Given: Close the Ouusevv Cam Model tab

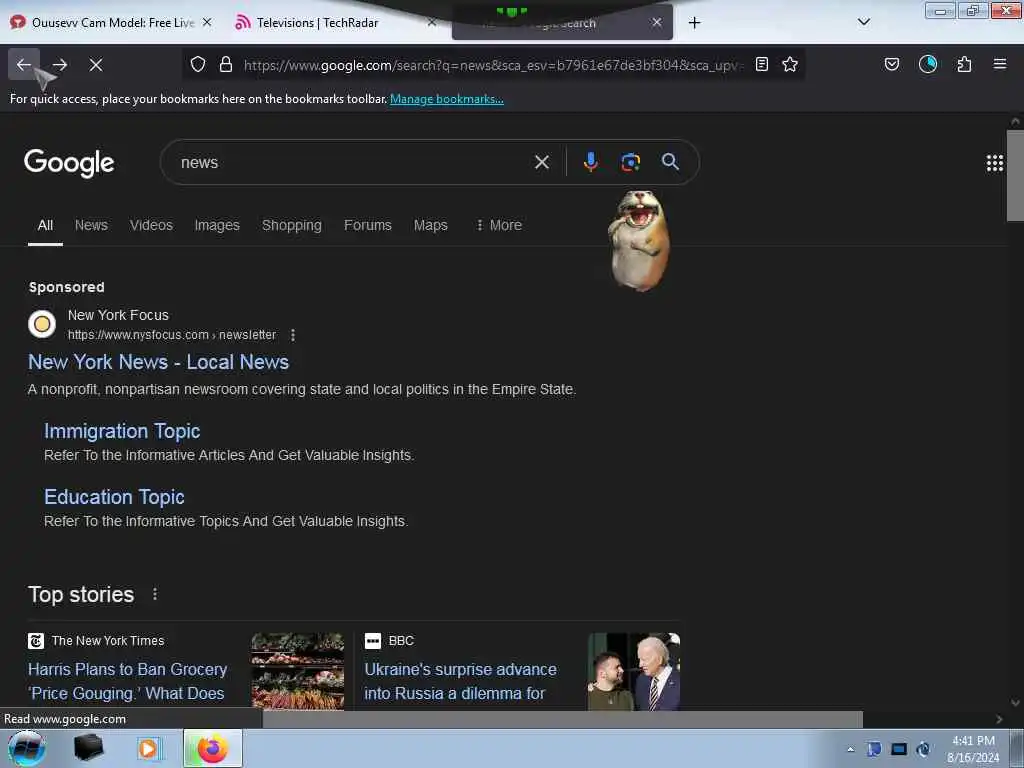Looking at the screenshot, I should click(x=207, y=22).
